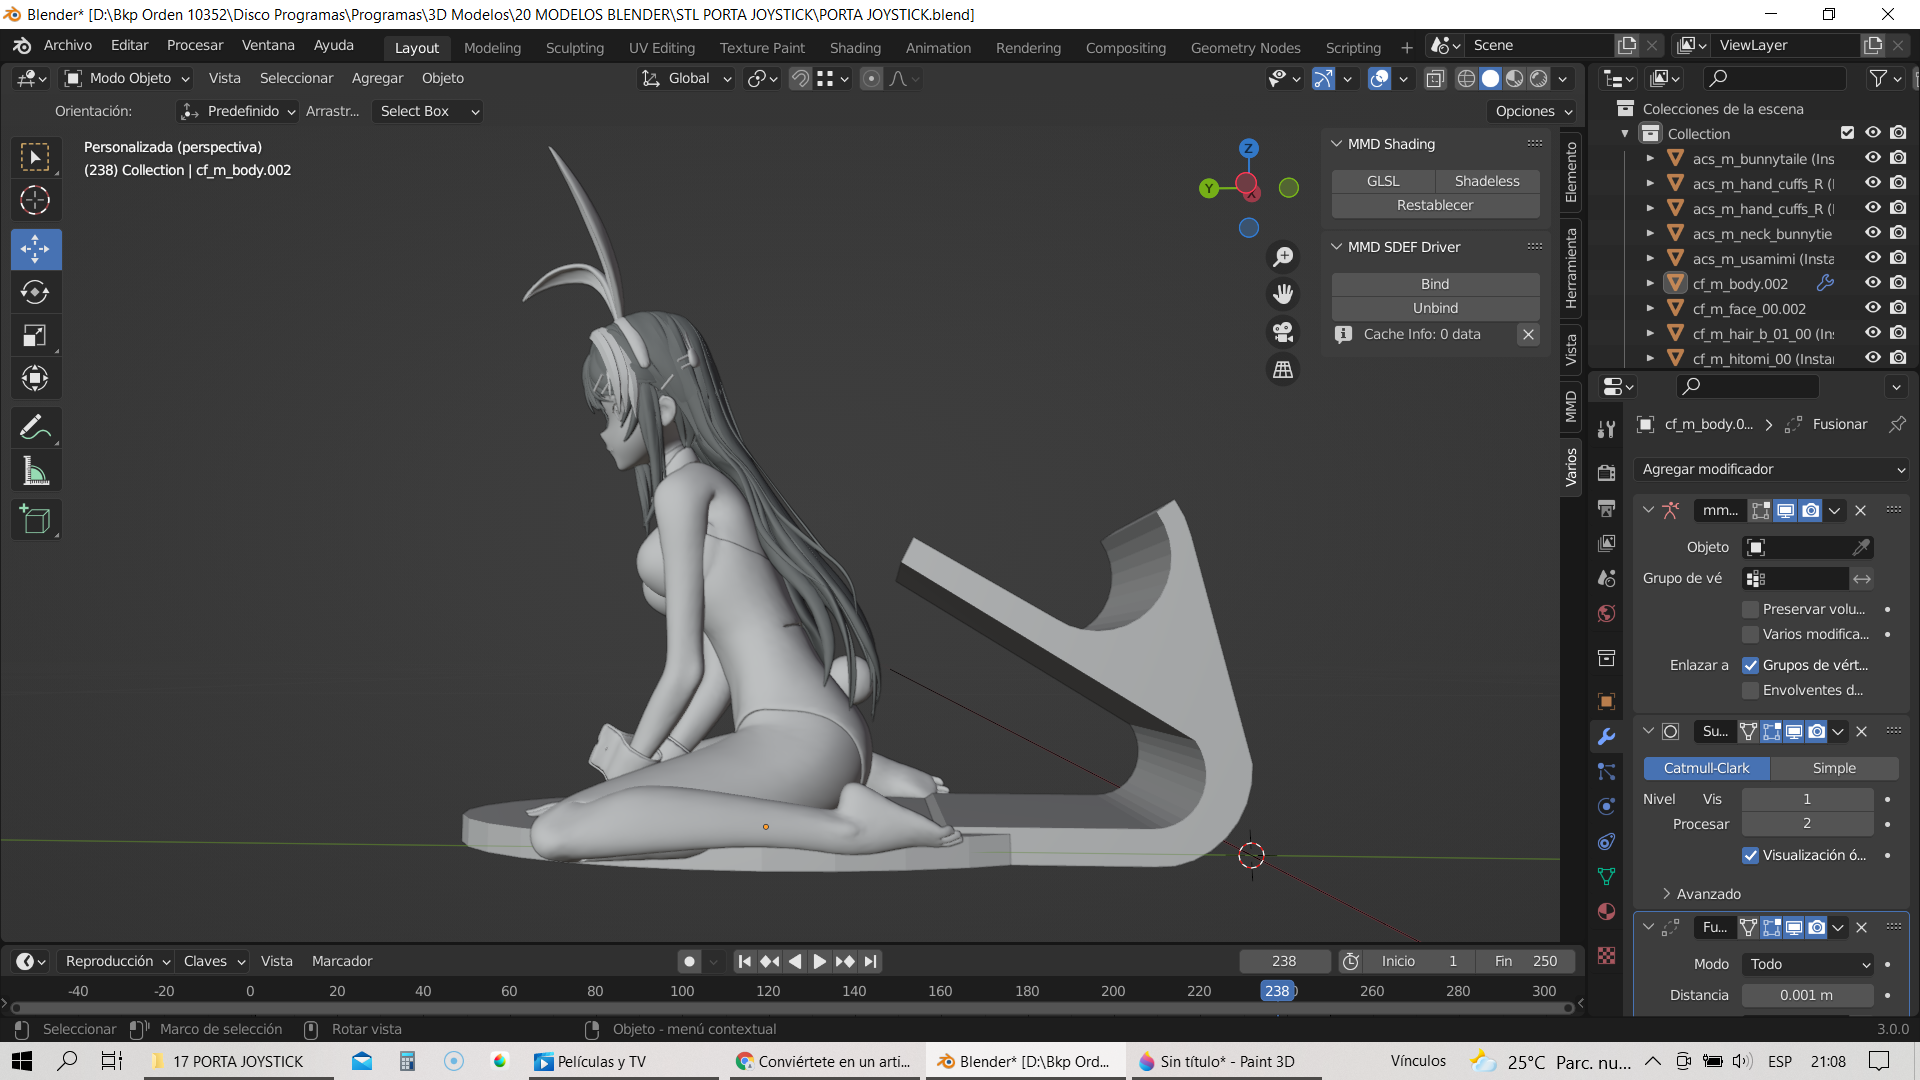This screenshot has height=1080, width=1920.
Task: Activate the Transform tool
Action: (35, 378)
